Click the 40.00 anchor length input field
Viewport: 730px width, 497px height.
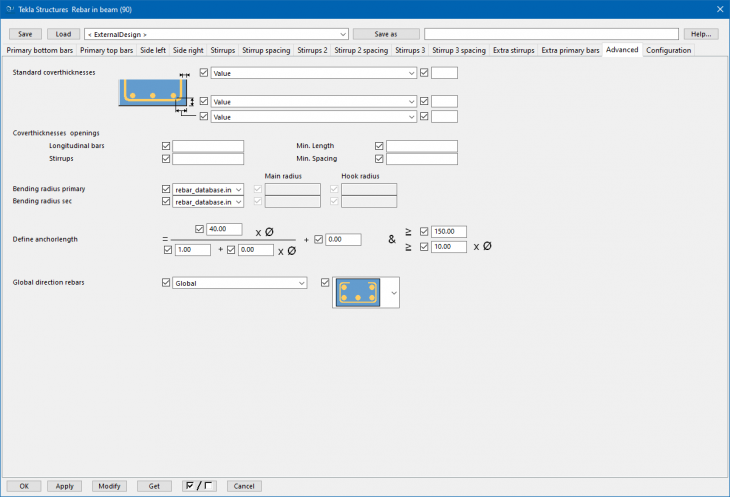(224, 229)
